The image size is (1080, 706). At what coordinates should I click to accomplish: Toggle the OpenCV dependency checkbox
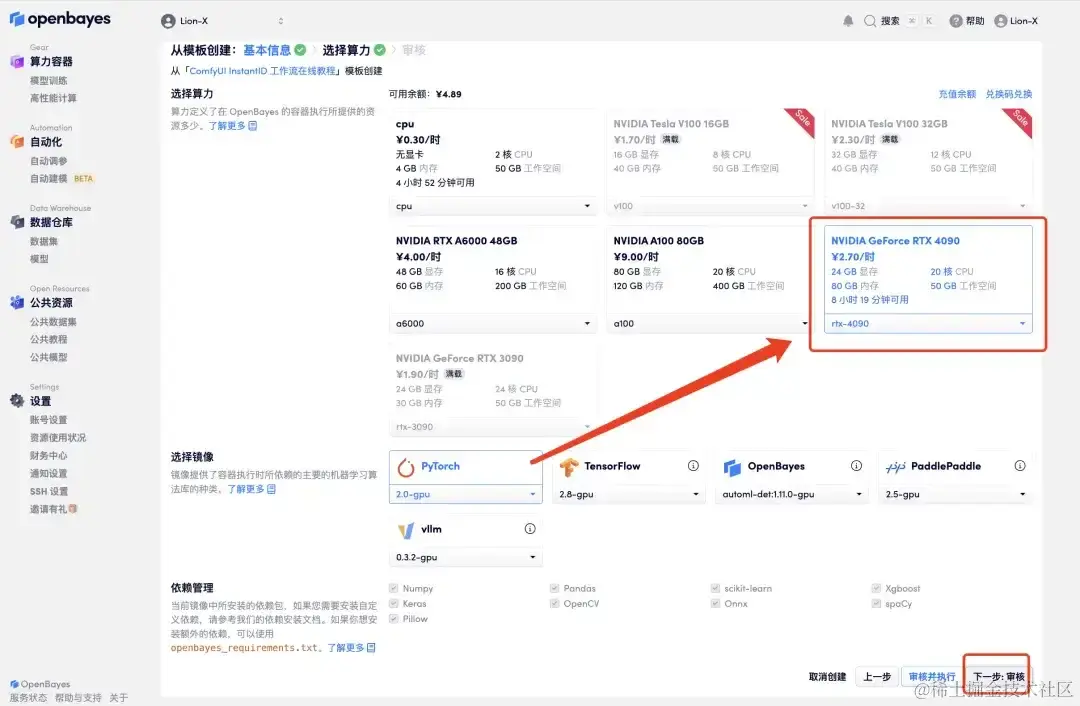[554, 603]
